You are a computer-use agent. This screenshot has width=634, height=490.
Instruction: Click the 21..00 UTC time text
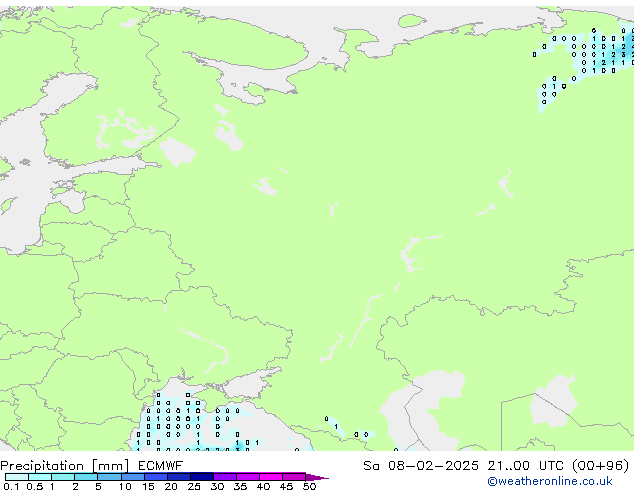coord(525,466)
